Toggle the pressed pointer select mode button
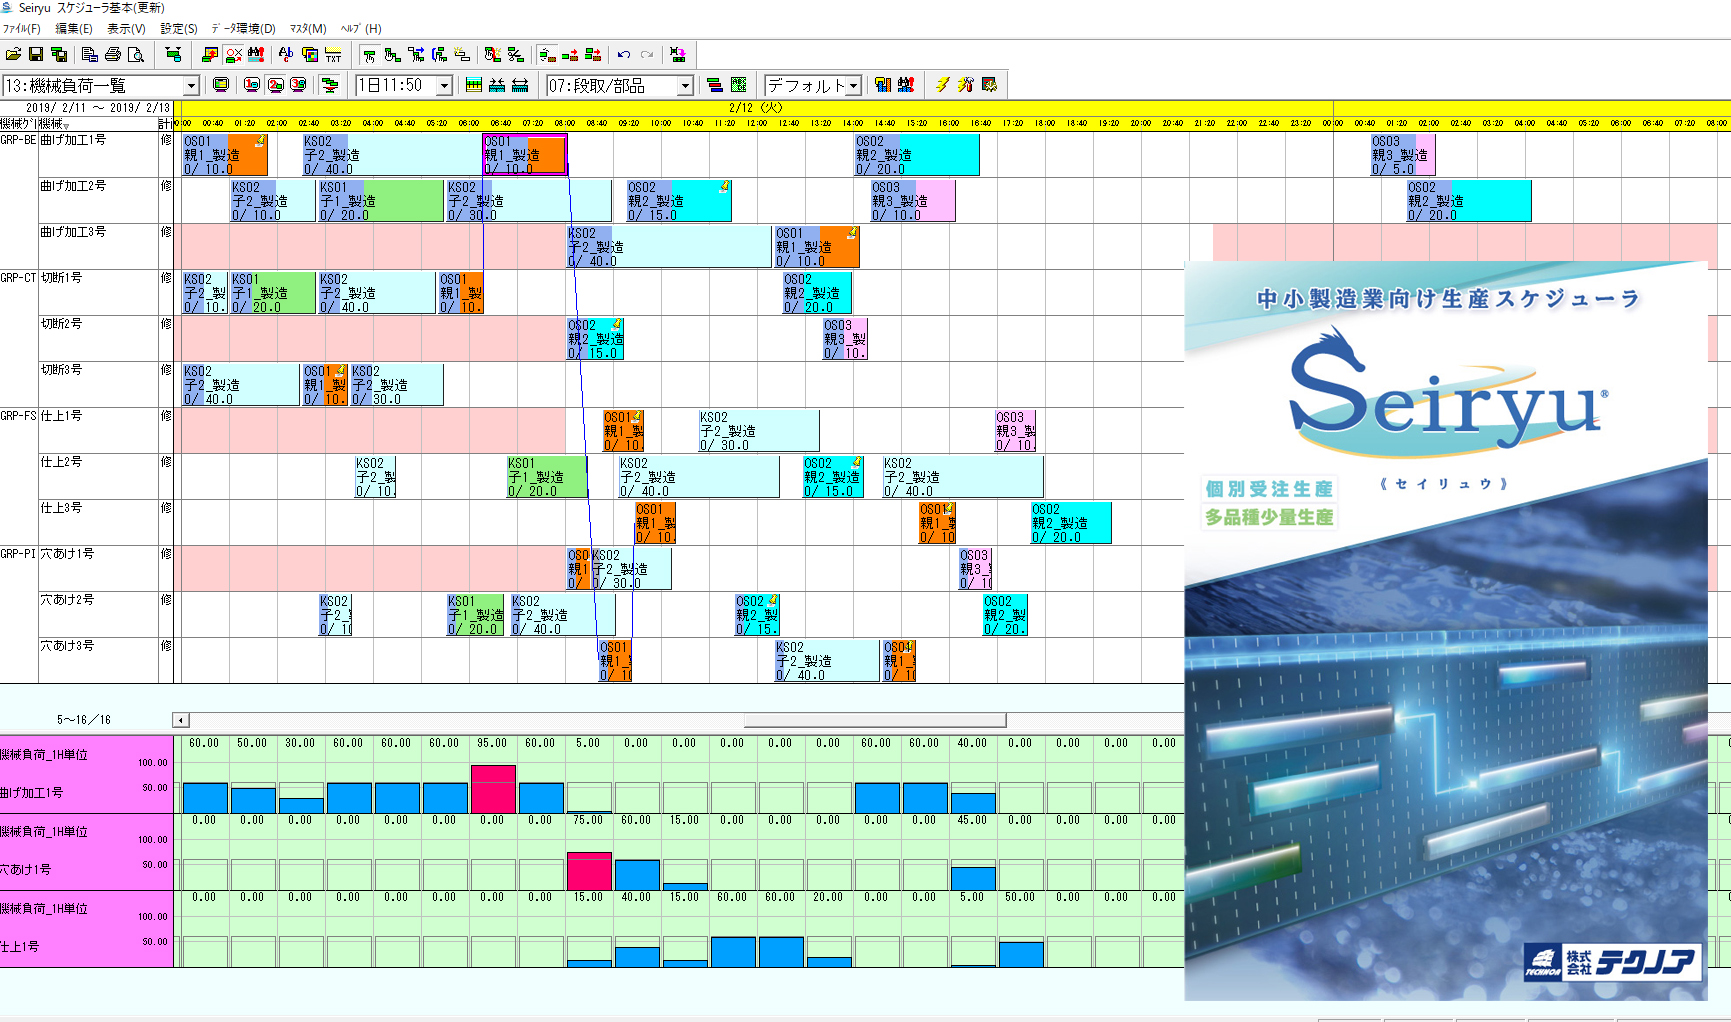Viewport: 1731px width, 1022px height. click(x=370, y=55)
